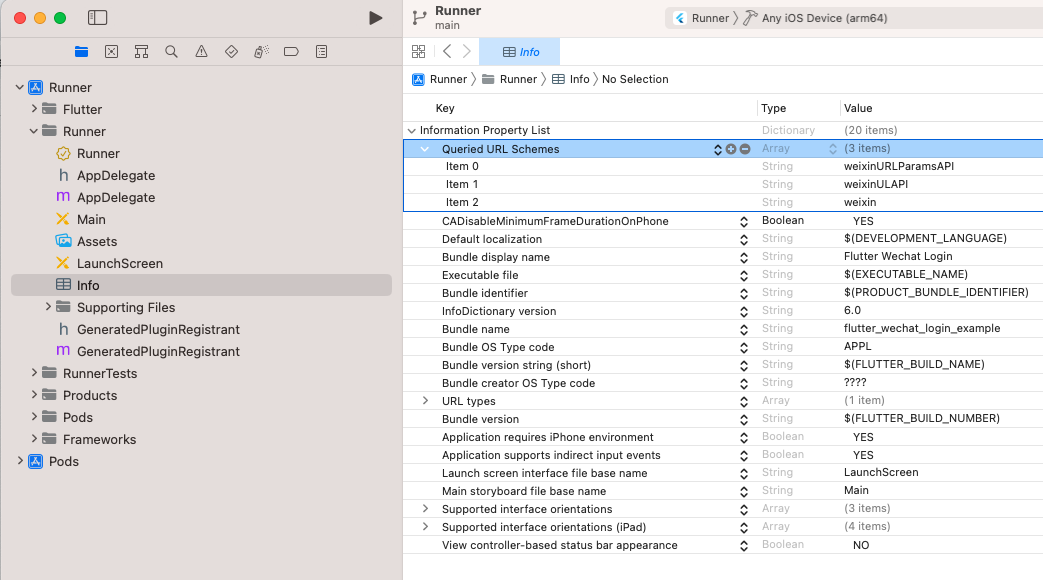The height and width of the screenshot is (580, 1043).
Task: Select the Info plist file
Action: click(202, 285)
